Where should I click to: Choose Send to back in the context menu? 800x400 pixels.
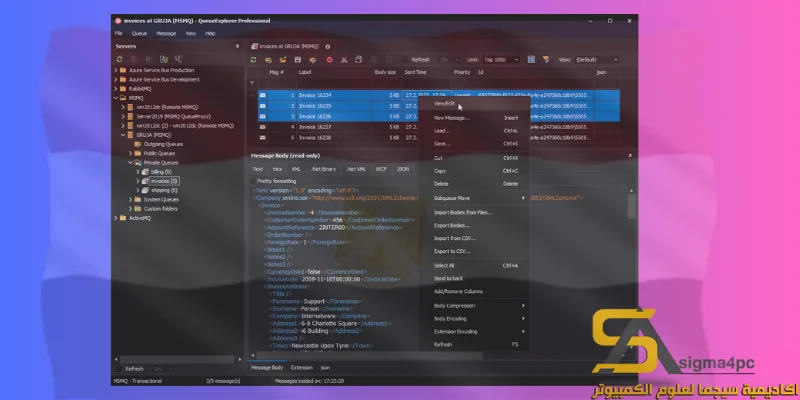(x=474, y=279)
